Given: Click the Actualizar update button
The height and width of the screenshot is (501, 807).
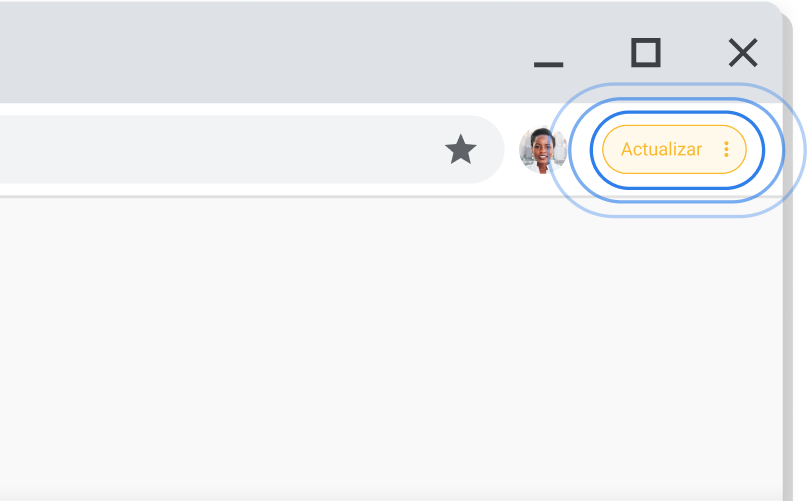Looking at the screenshot, I should point(662,150).
